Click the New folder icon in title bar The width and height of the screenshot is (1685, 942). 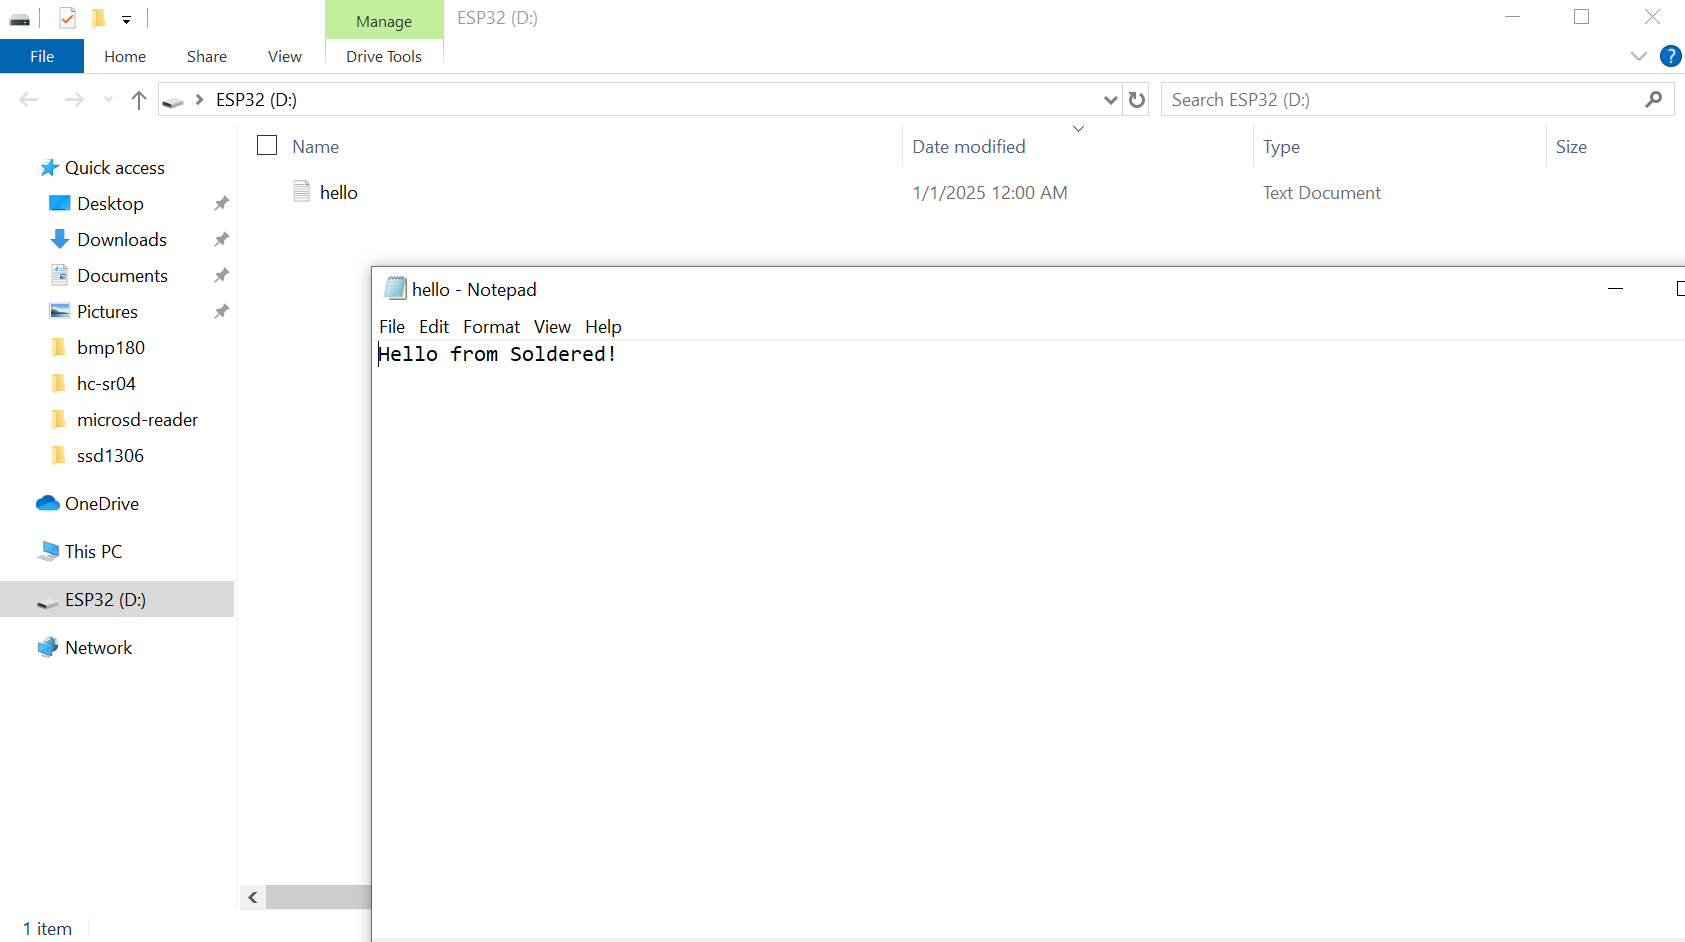pyautogui.click(x=98, y=18)
